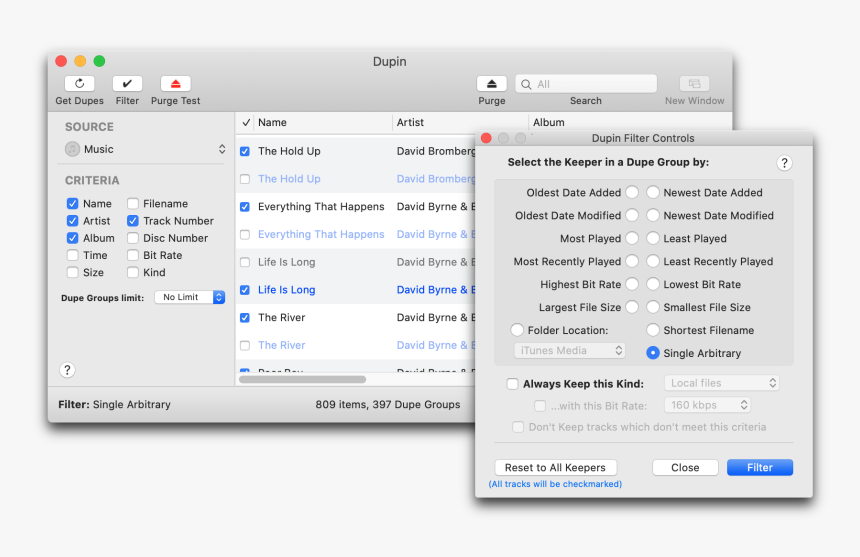This screenshot has height=557, width=860.
Task: Select Most Recently Played radio button
Action: point(632,262)
